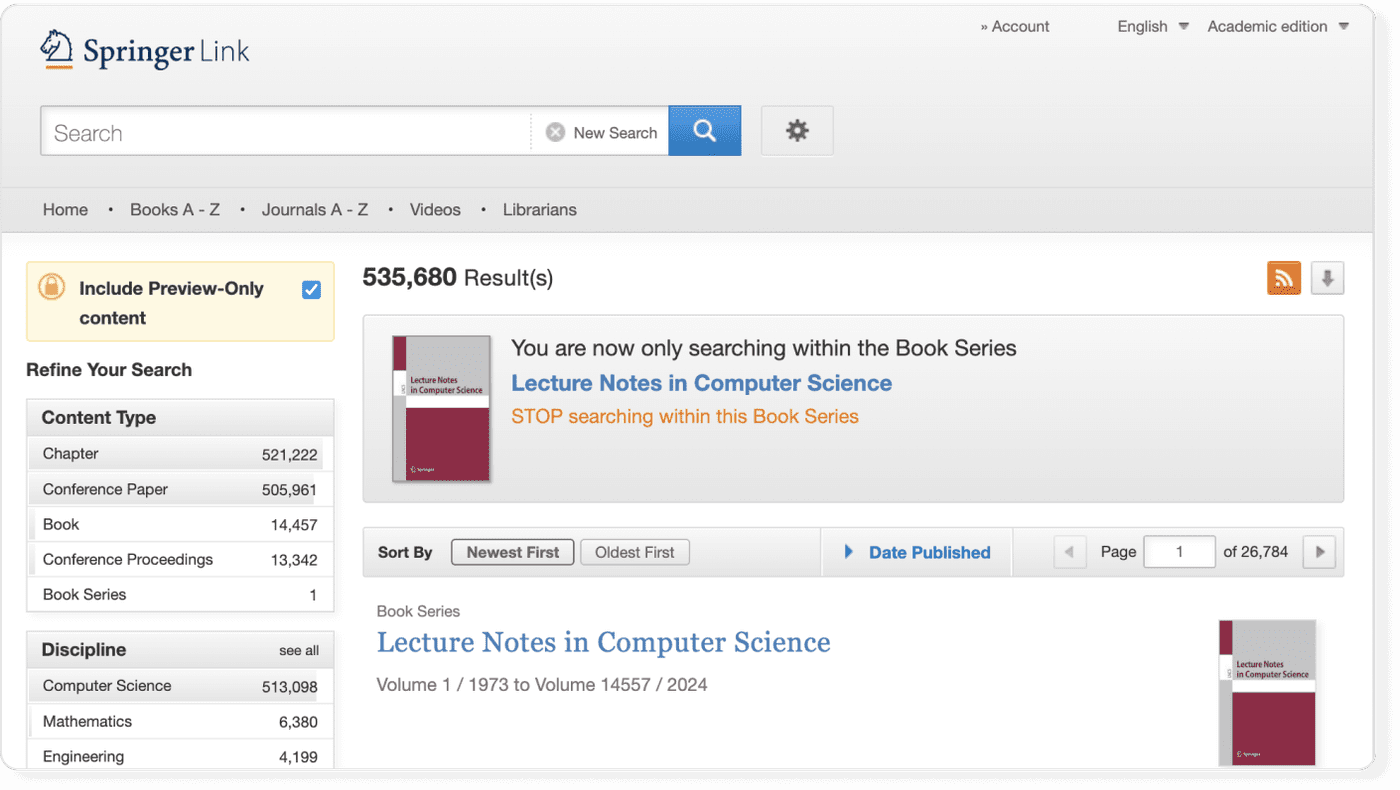The image size is (1400, 790).
Task: Filter results by Conference Paper
Action: pos(104,489)
